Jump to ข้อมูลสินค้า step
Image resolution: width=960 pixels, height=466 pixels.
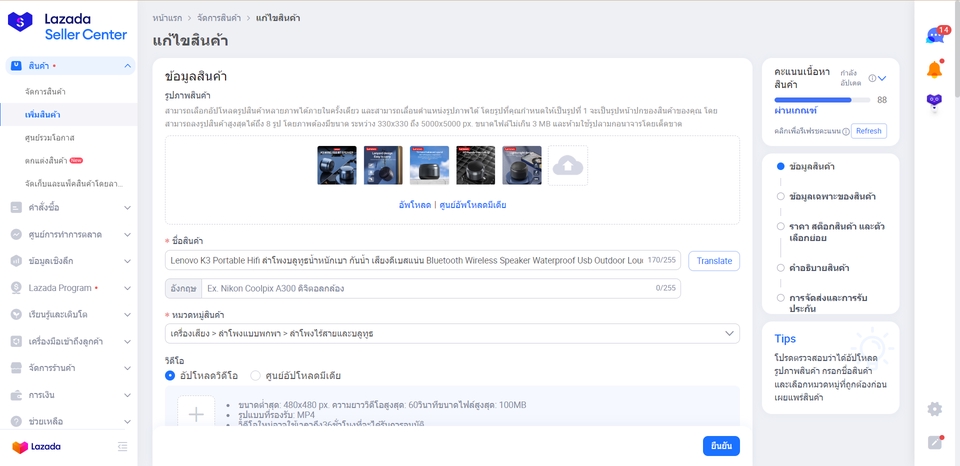812,167
